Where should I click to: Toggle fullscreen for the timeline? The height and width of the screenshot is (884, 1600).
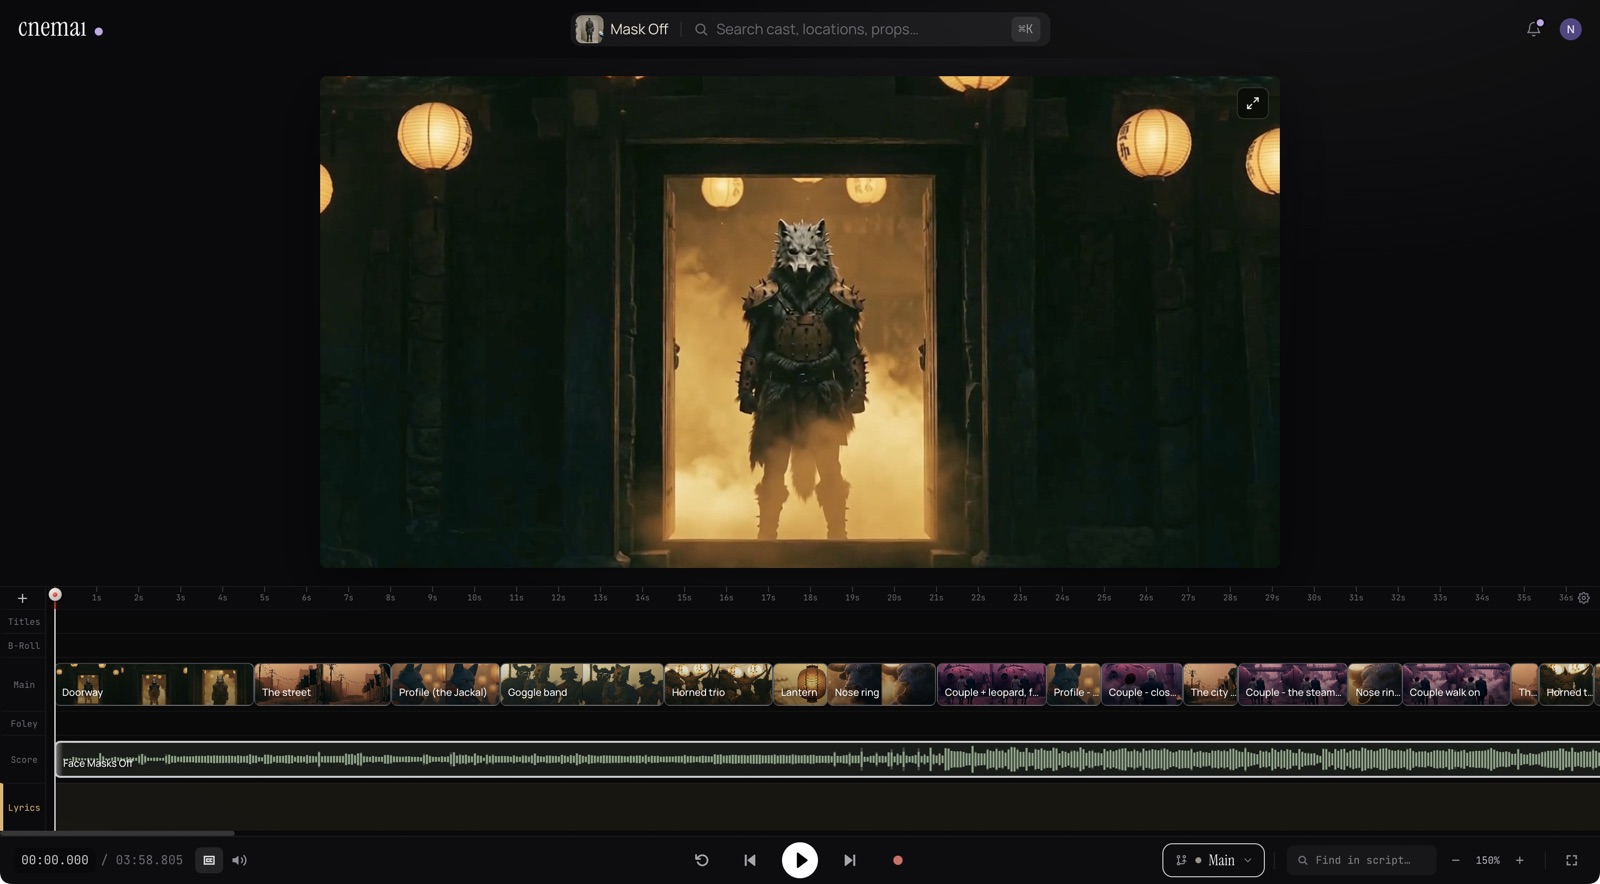click(1572, 860)
